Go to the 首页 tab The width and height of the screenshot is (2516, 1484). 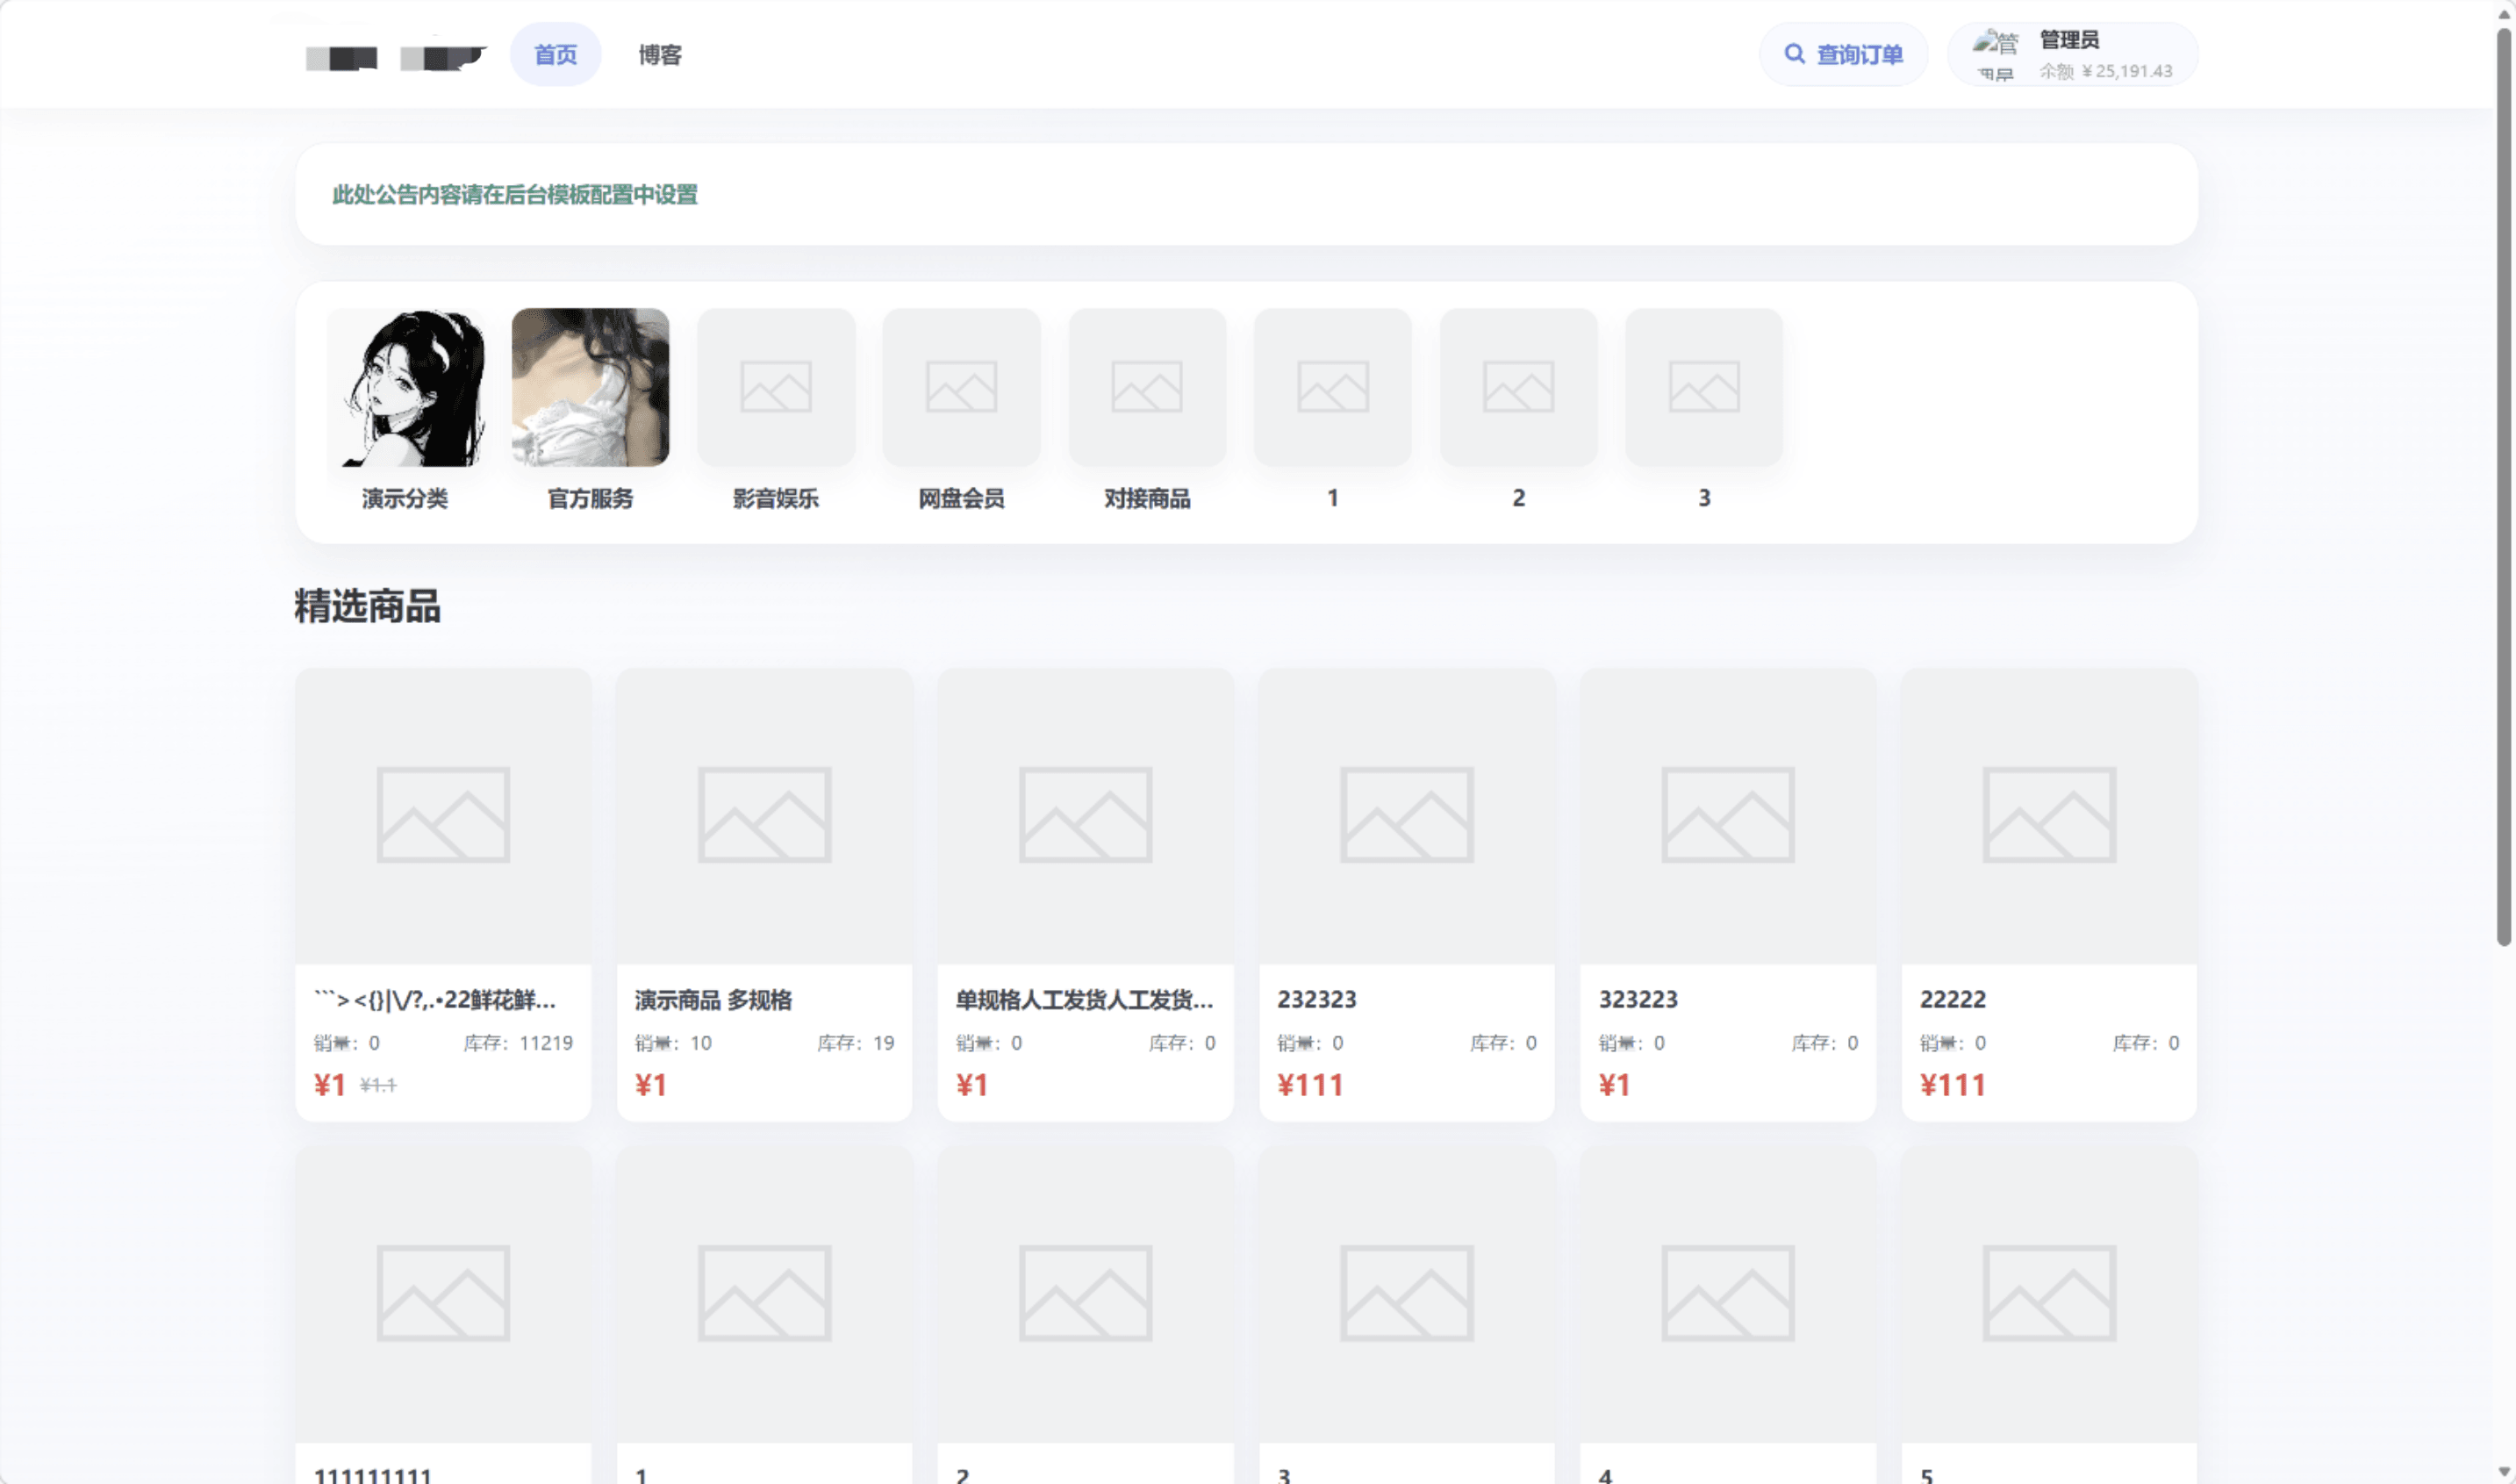(x=555, y=54)
